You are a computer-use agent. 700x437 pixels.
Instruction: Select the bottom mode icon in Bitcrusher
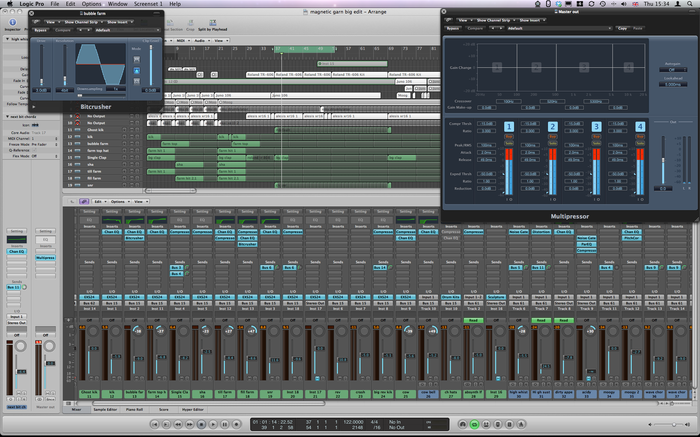(137, 81)
